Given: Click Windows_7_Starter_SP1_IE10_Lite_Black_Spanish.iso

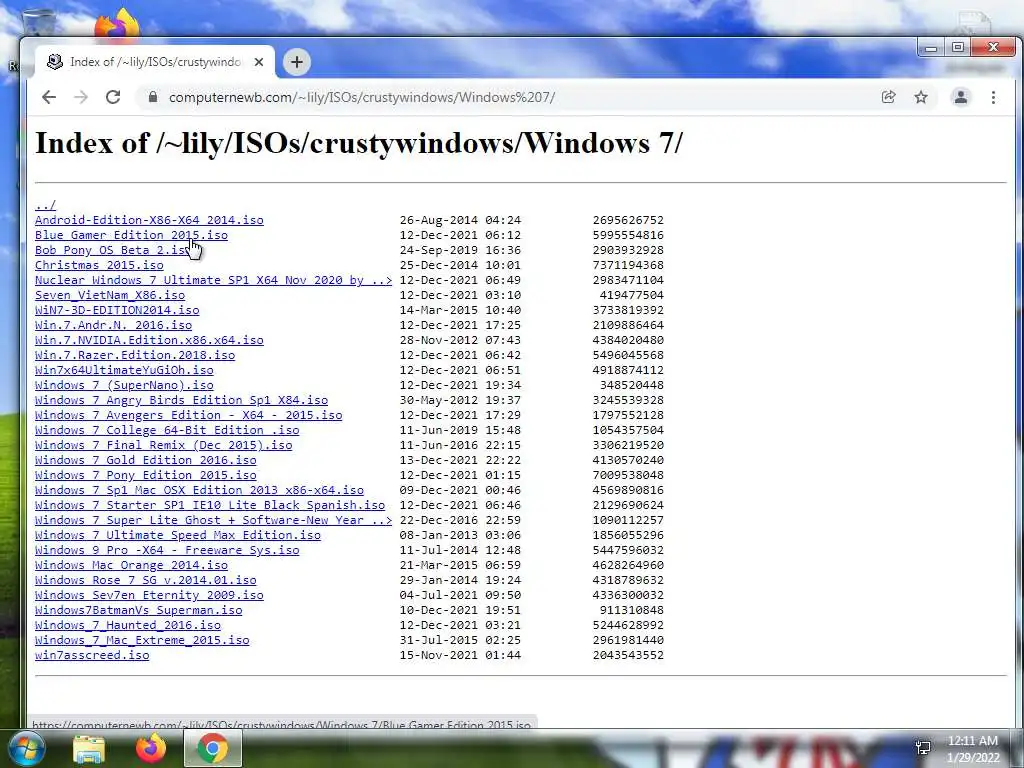Looking at the screenshot, I should point(210,505).
